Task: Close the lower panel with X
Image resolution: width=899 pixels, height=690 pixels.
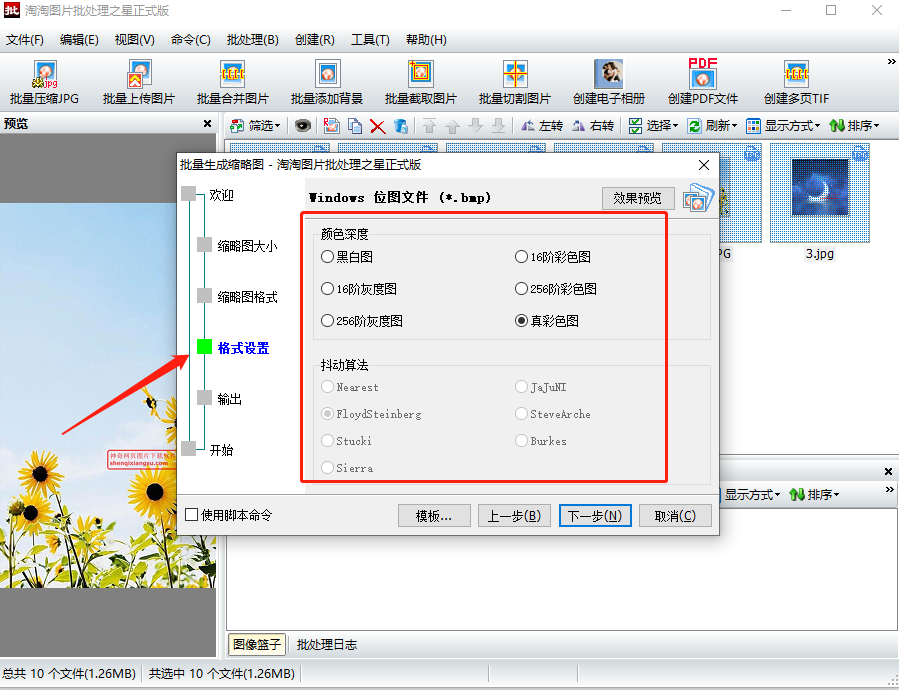Action: (x=888, y=471)
